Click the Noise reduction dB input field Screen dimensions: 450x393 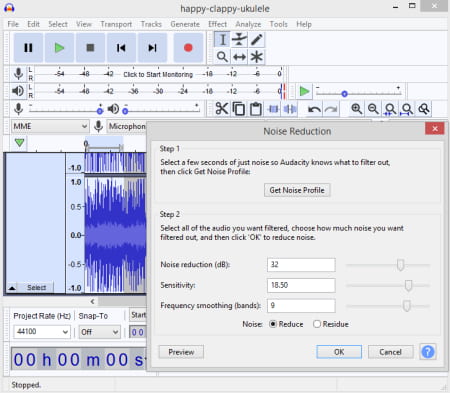301,265
